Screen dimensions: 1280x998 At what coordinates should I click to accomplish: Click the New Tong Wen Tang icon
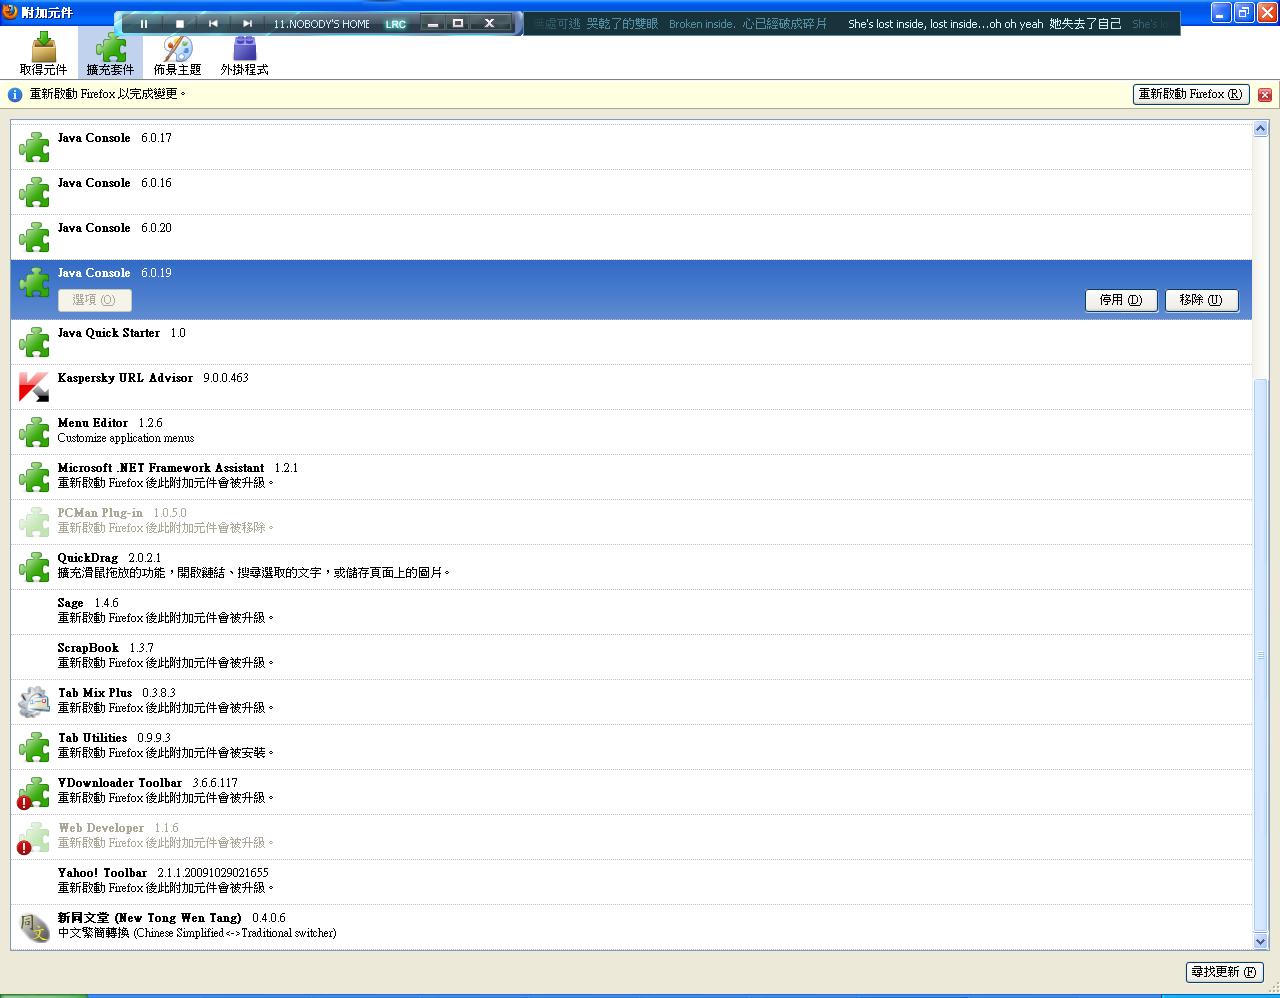[34, 927]
